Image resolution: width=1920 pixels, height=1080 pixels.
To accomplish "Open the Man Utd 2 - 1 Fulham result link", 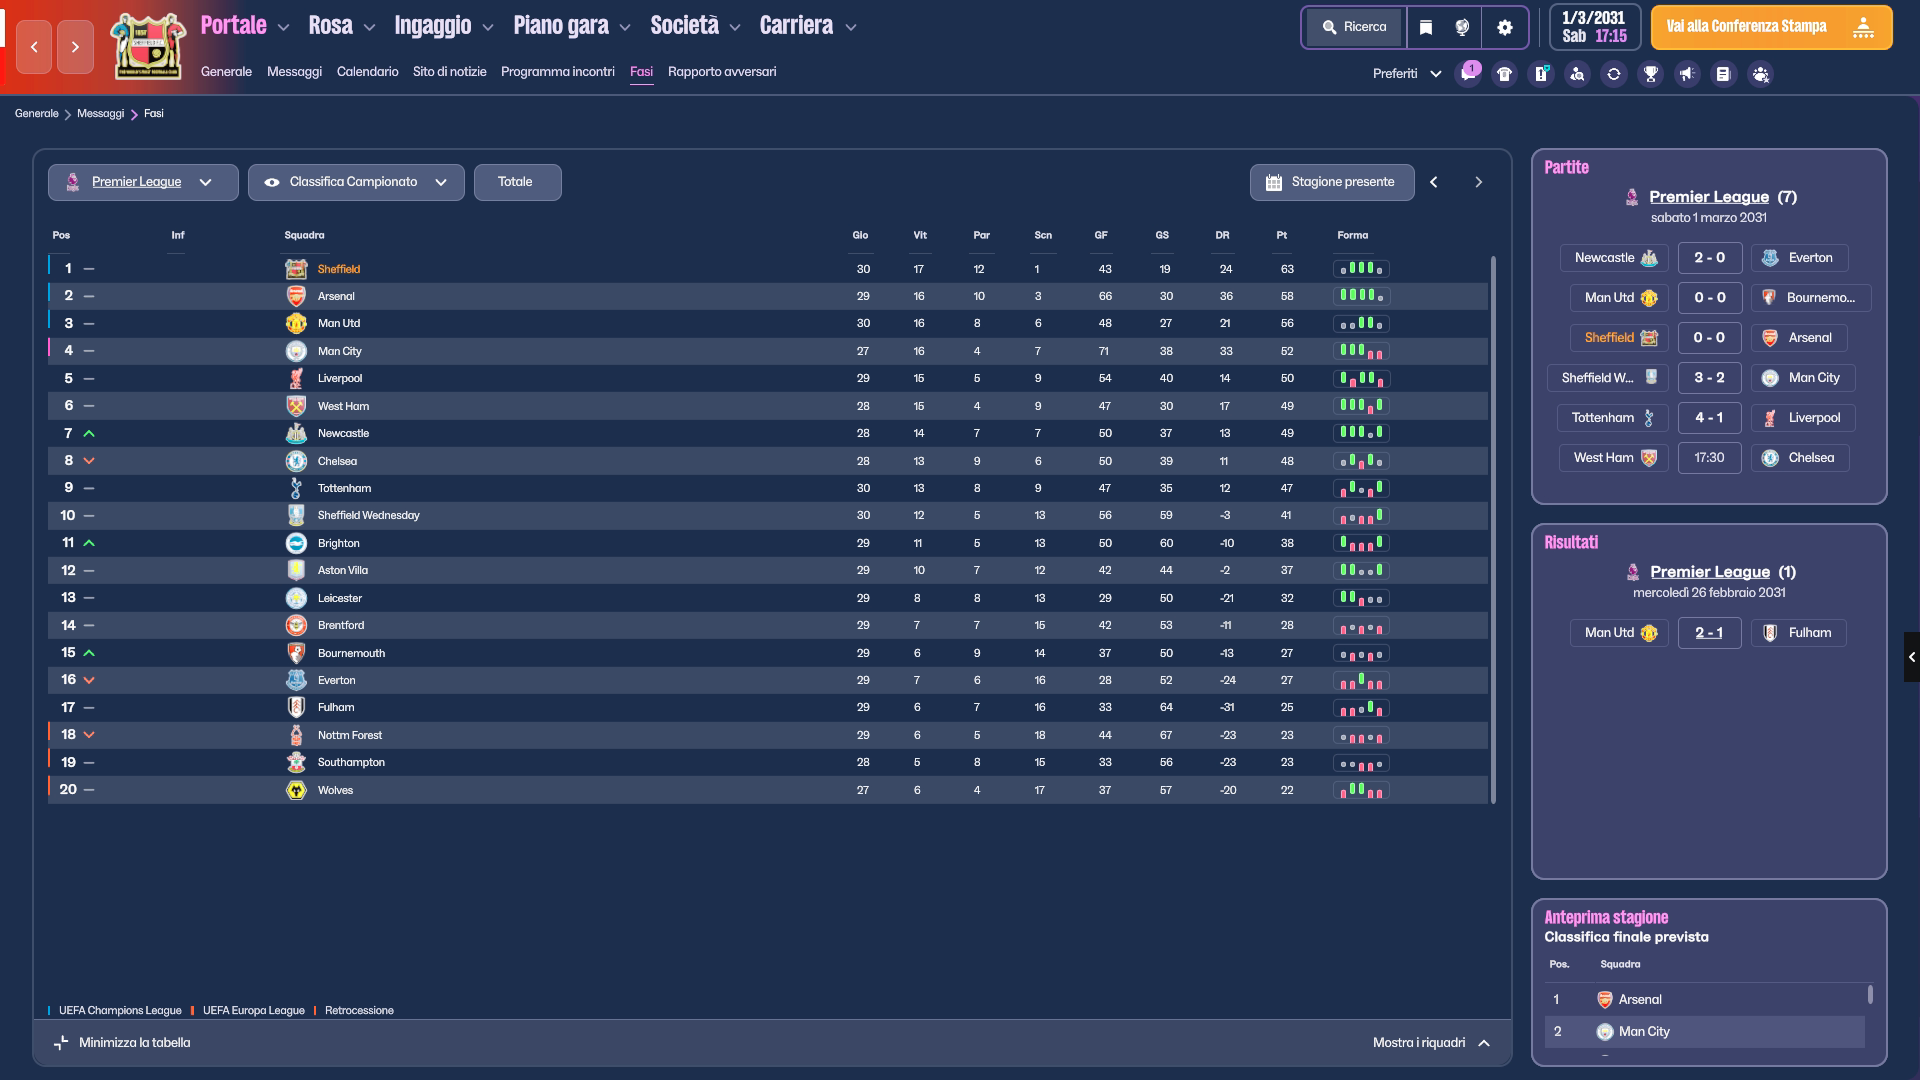I will click(x=1709, y=633).
